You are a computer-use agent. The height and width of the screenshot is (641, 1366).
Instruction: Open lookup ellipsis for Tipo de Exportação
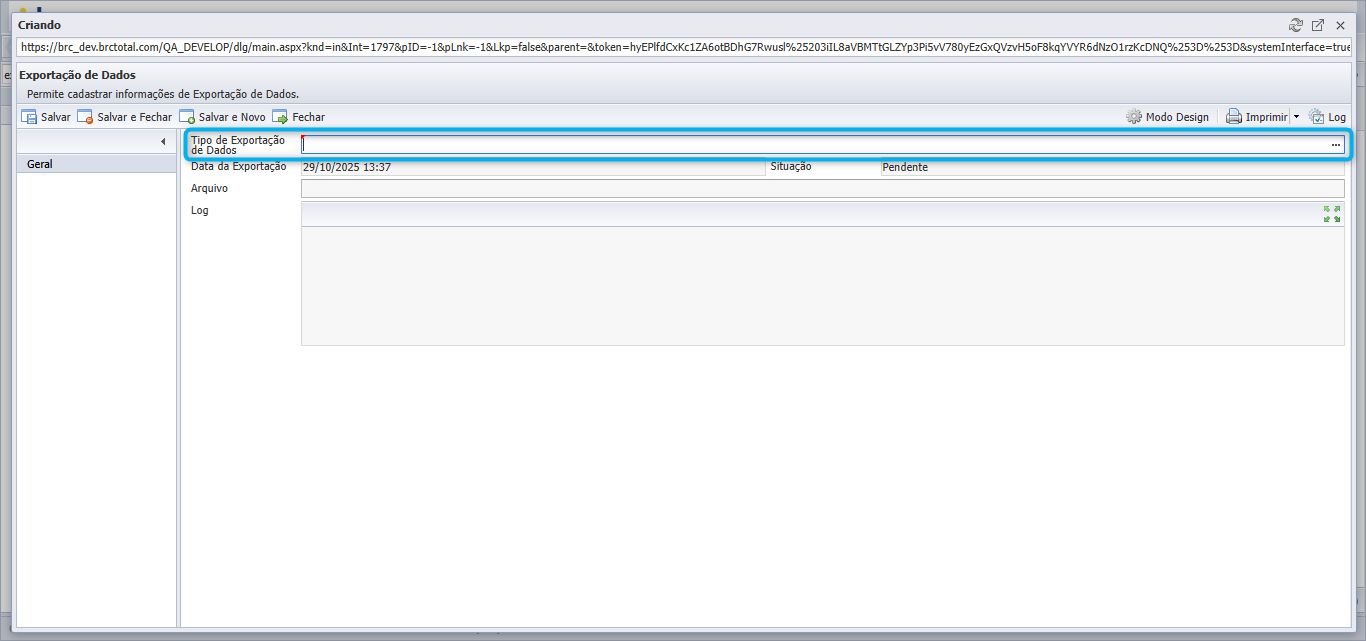pyautogui.click(x=1335, y=145)
